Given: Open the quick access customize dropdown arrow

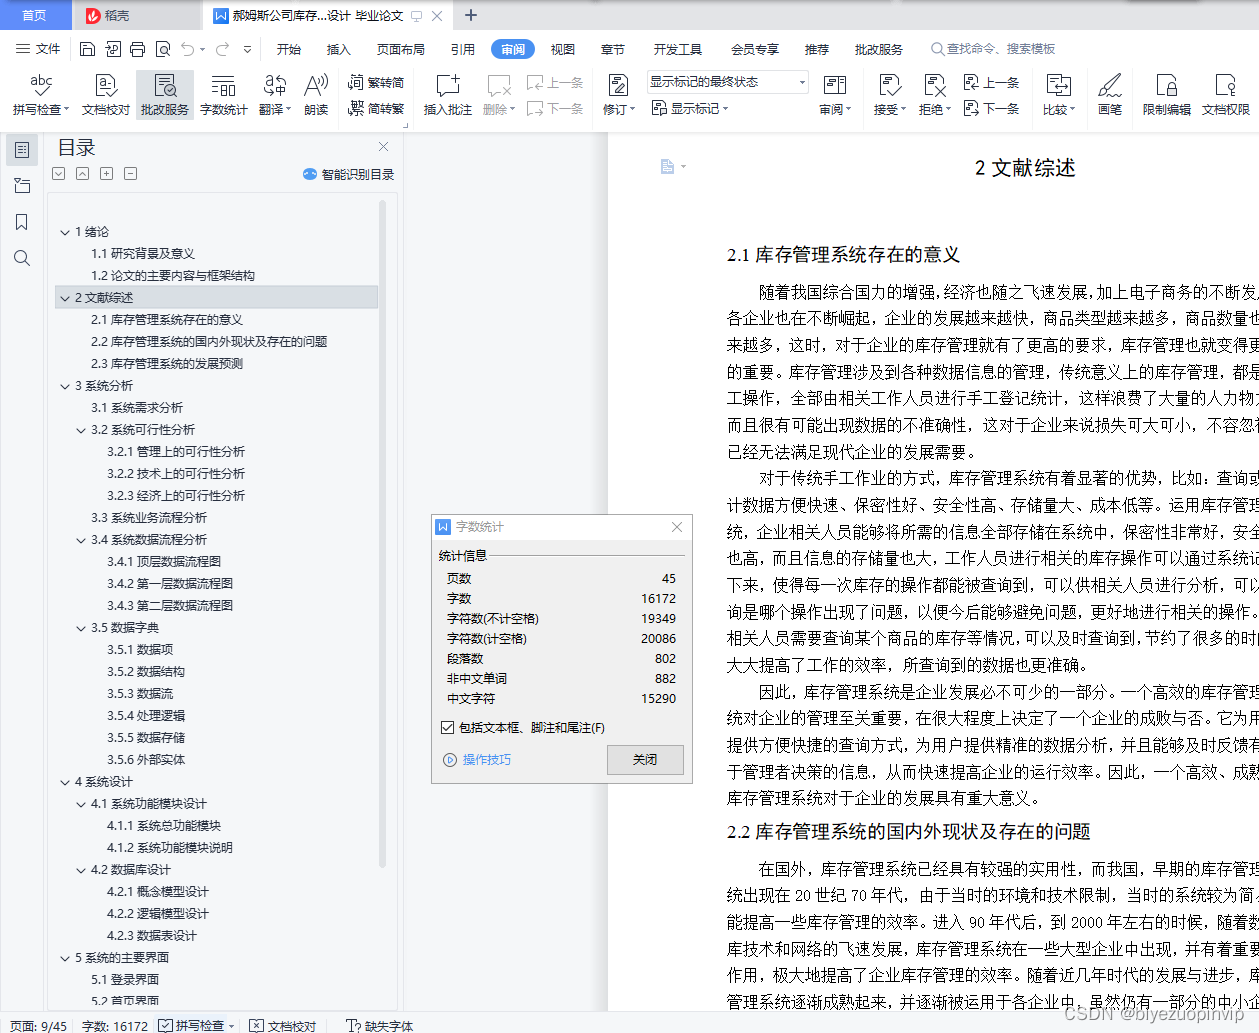Looking at the screenshot, I should point(247,49).
